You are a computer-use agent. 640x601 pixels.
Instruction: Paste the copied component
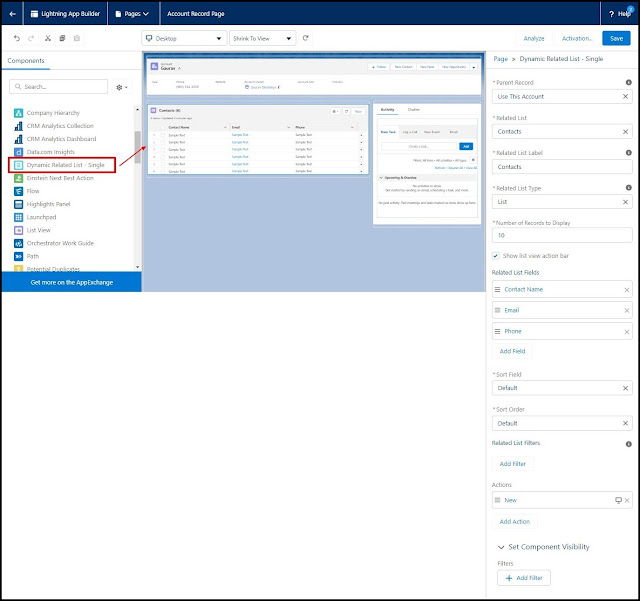[77, 38]
